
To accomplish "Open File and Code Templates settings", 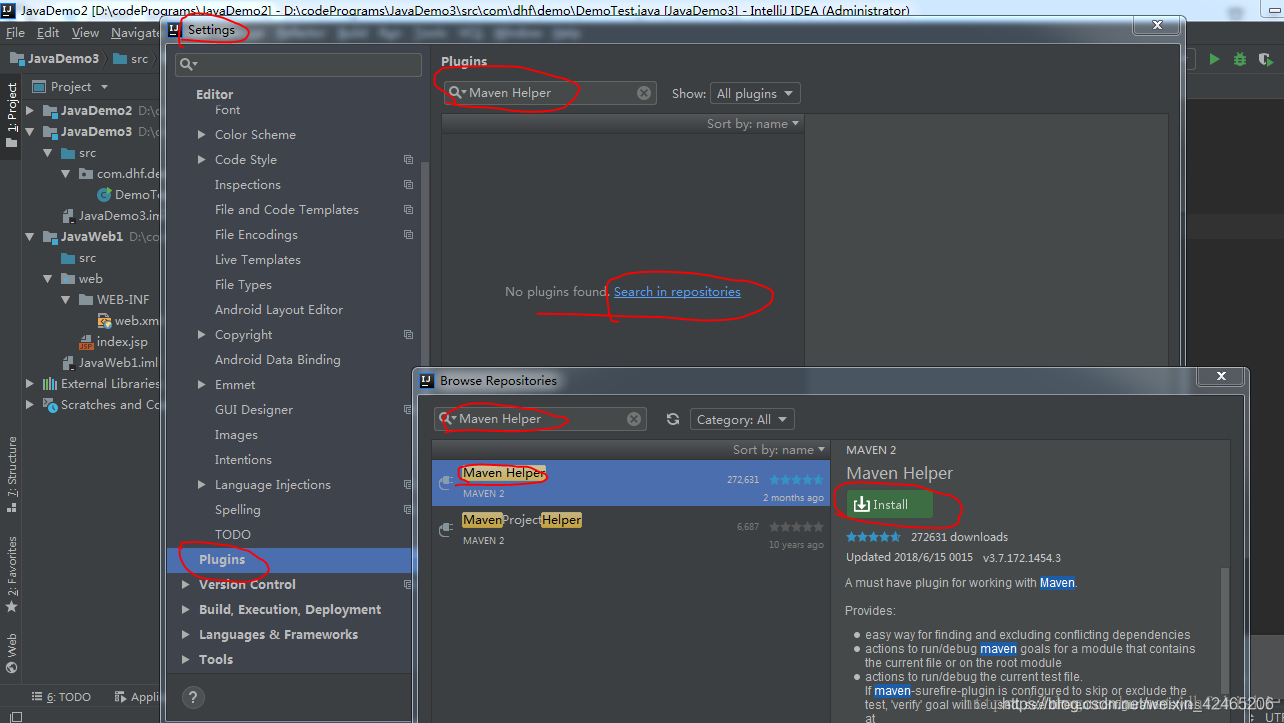I will (286, 210).
